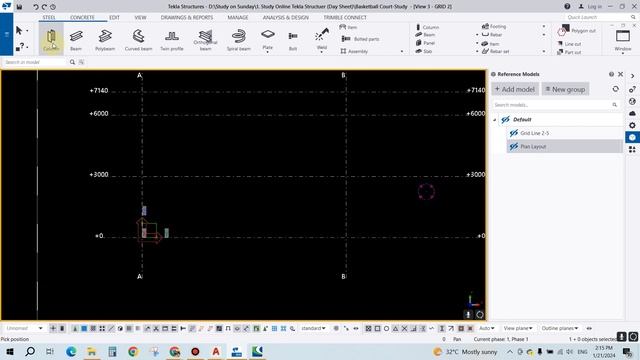The width and height of the screenshot is (640, 360).
Task: Open the VIEW ribbon tab
Action: coord(140,18)
